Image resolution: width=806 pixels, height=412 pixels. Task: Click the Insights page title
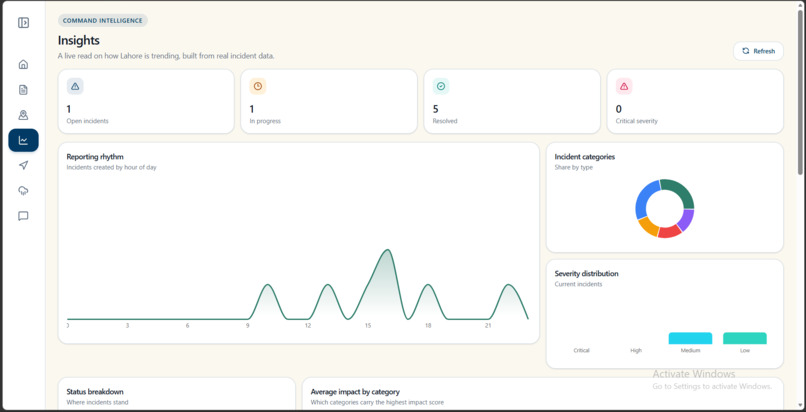79,40
